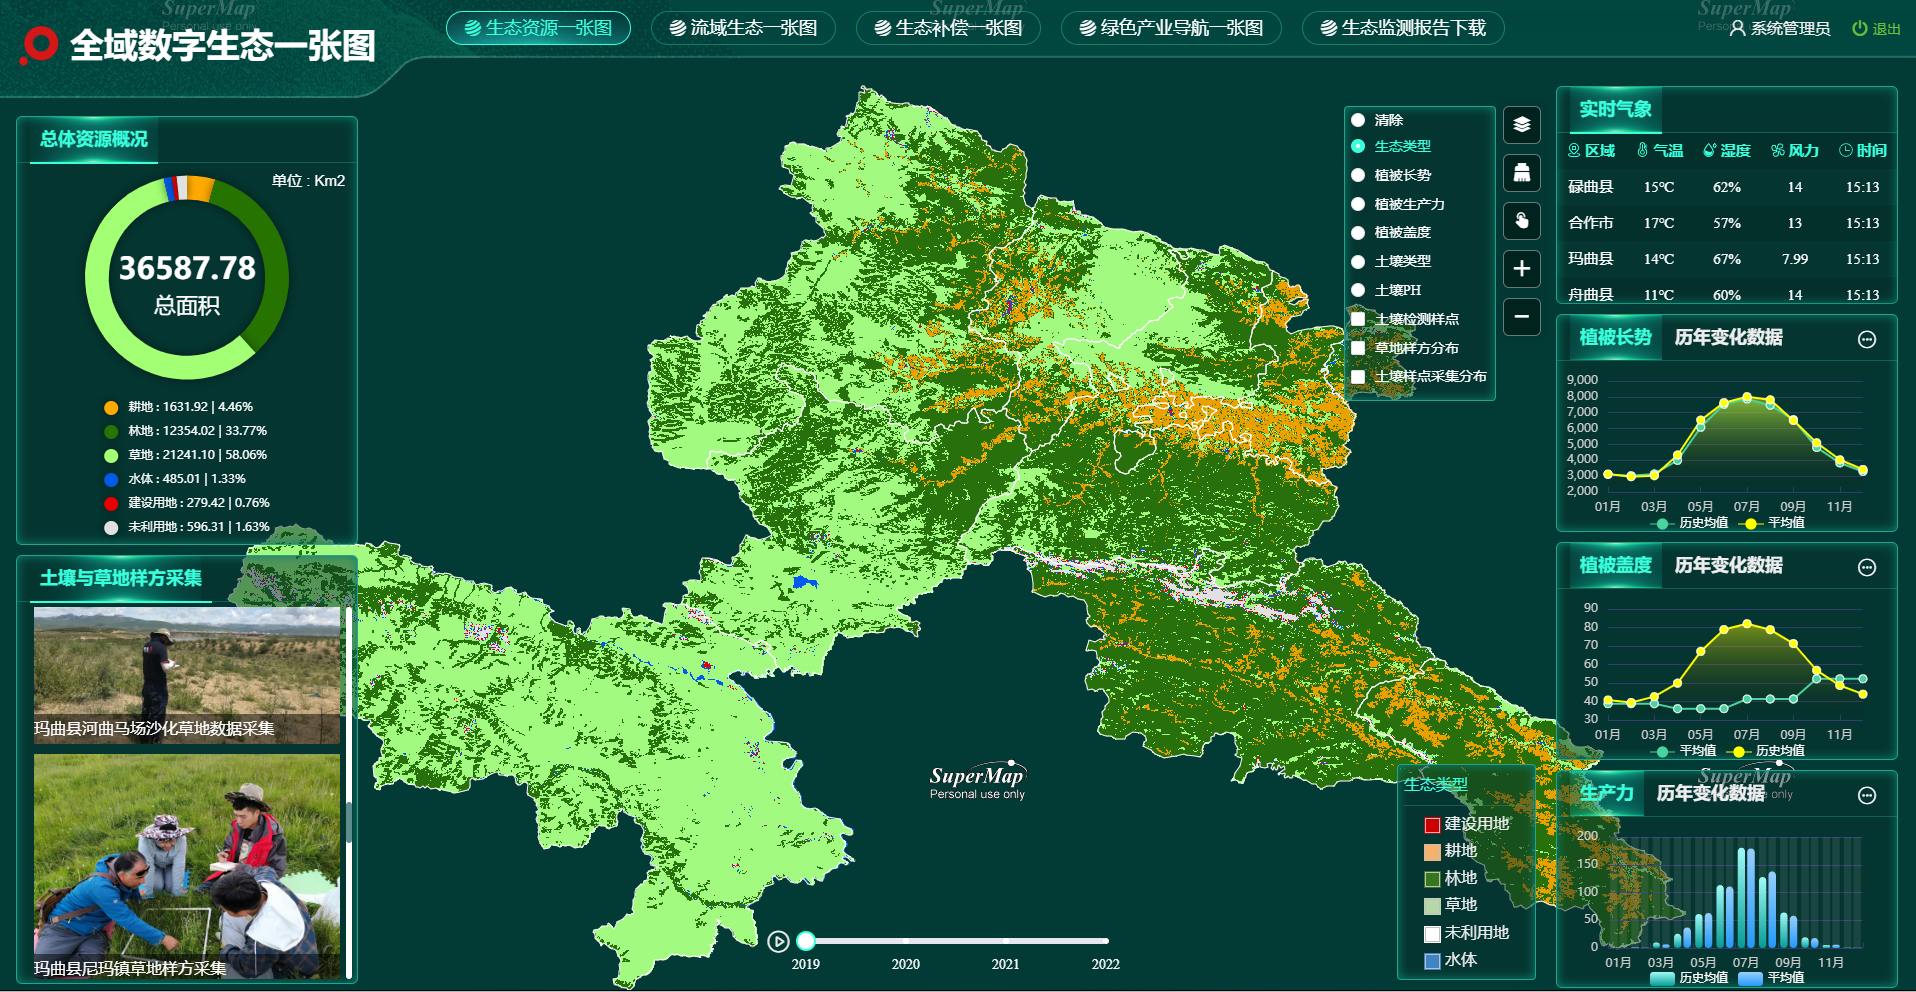
Task: Zoom in with the plus button
Action: pos(1521,269)
